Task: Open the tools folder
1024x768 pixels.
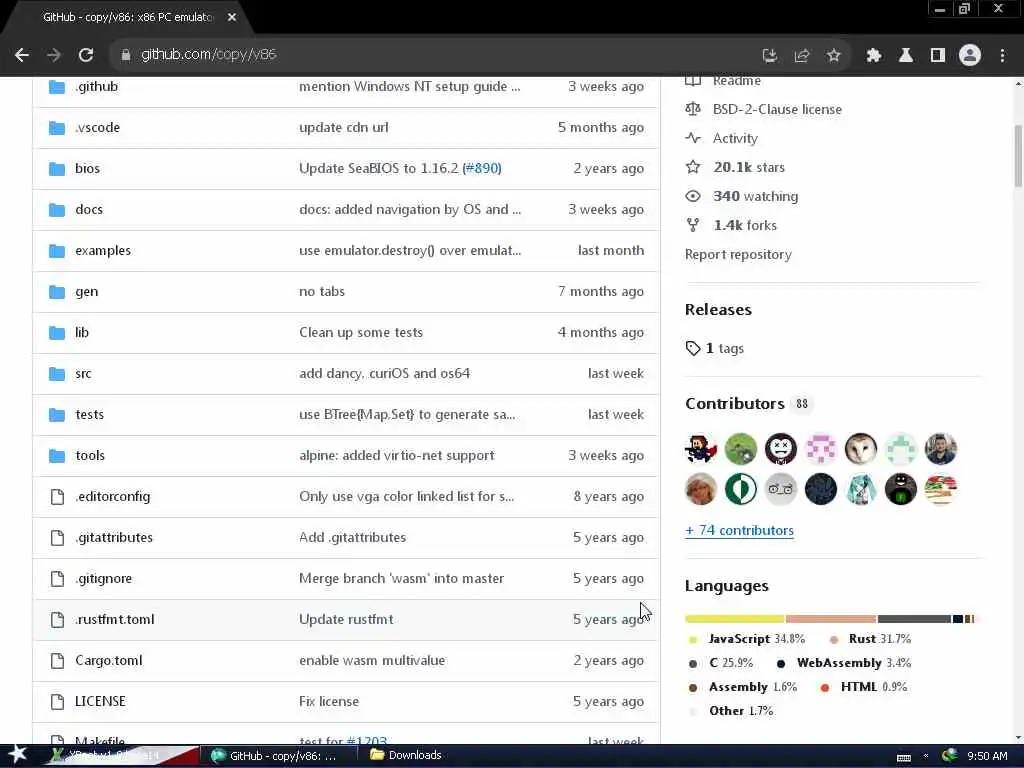Action: pyautogui.click(x=90, y=456)
